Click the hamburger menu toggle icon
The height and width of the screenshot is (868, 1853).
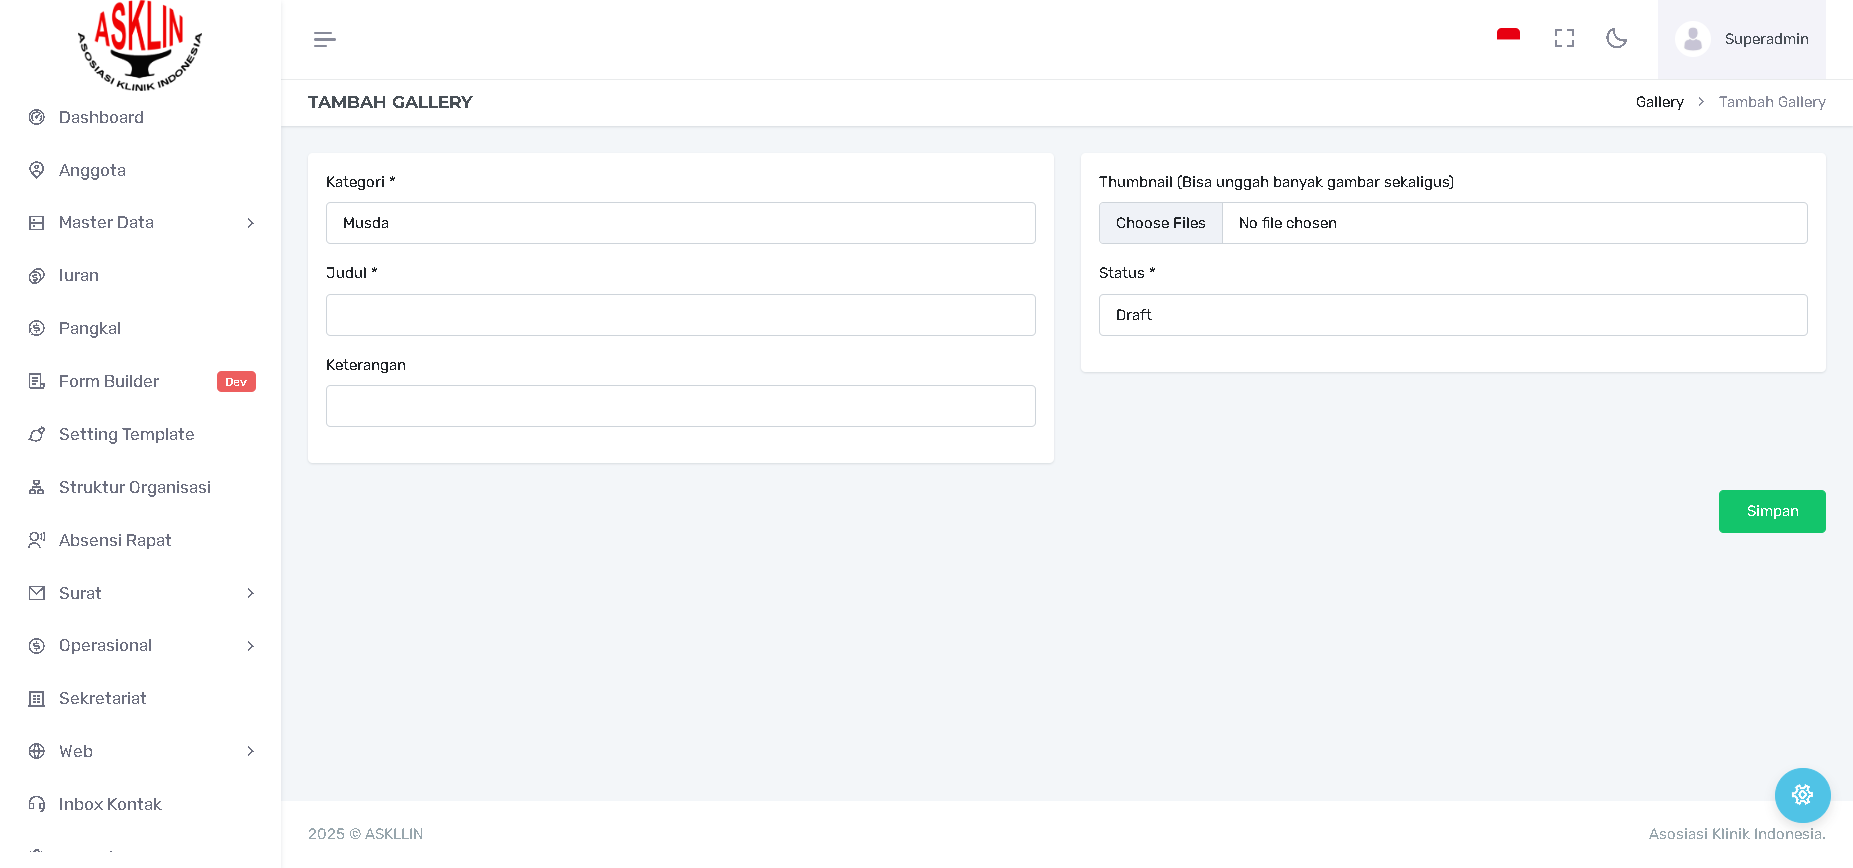tap(324, 39)
